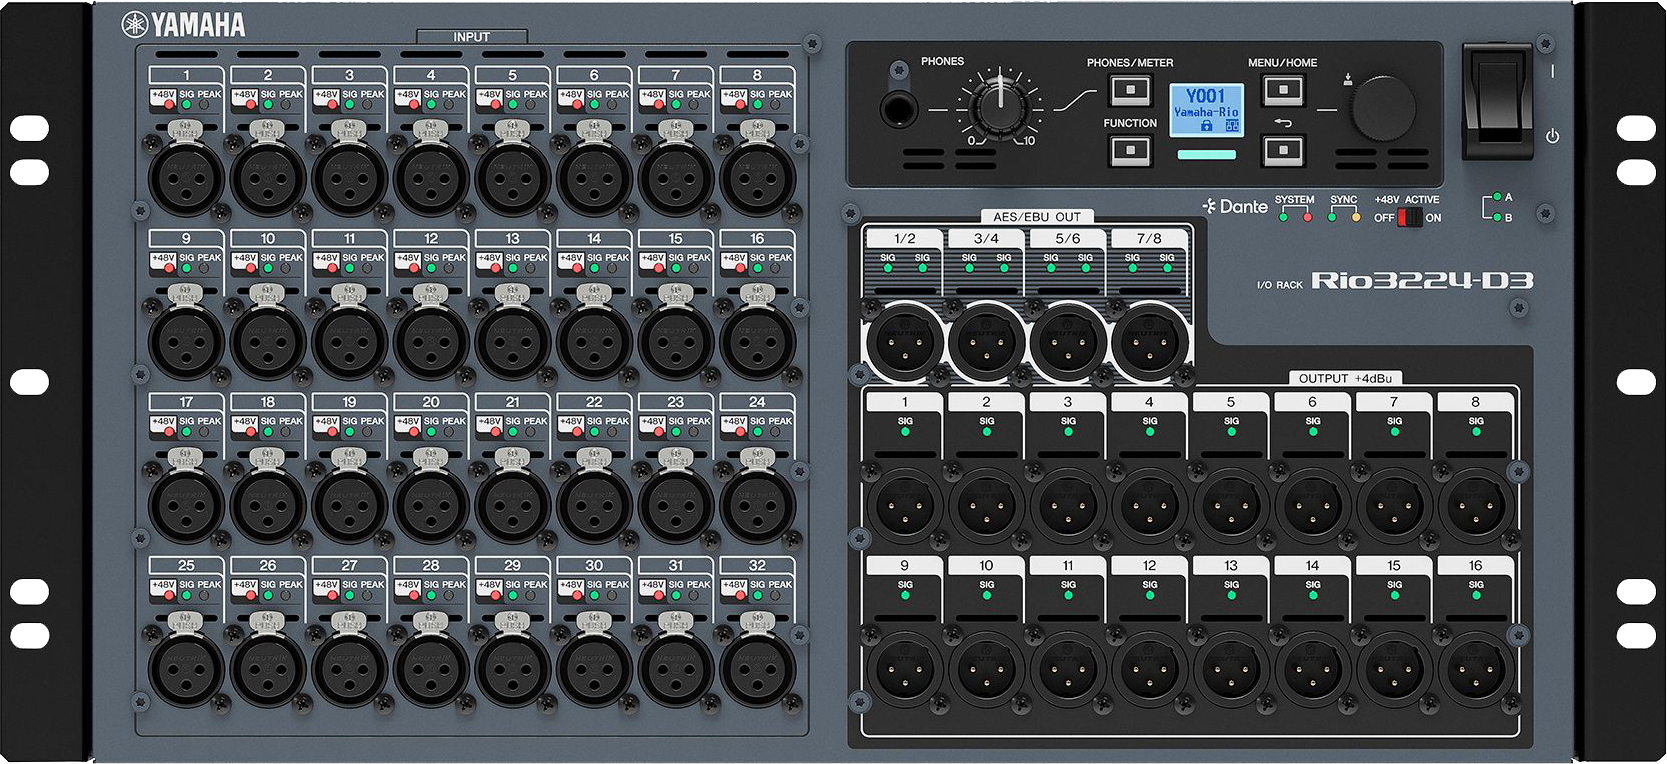Image resolution: width=1667 pixels, height=764 pixels.
Task: Click the SIG LED on input 7
Action: (676, 104)
